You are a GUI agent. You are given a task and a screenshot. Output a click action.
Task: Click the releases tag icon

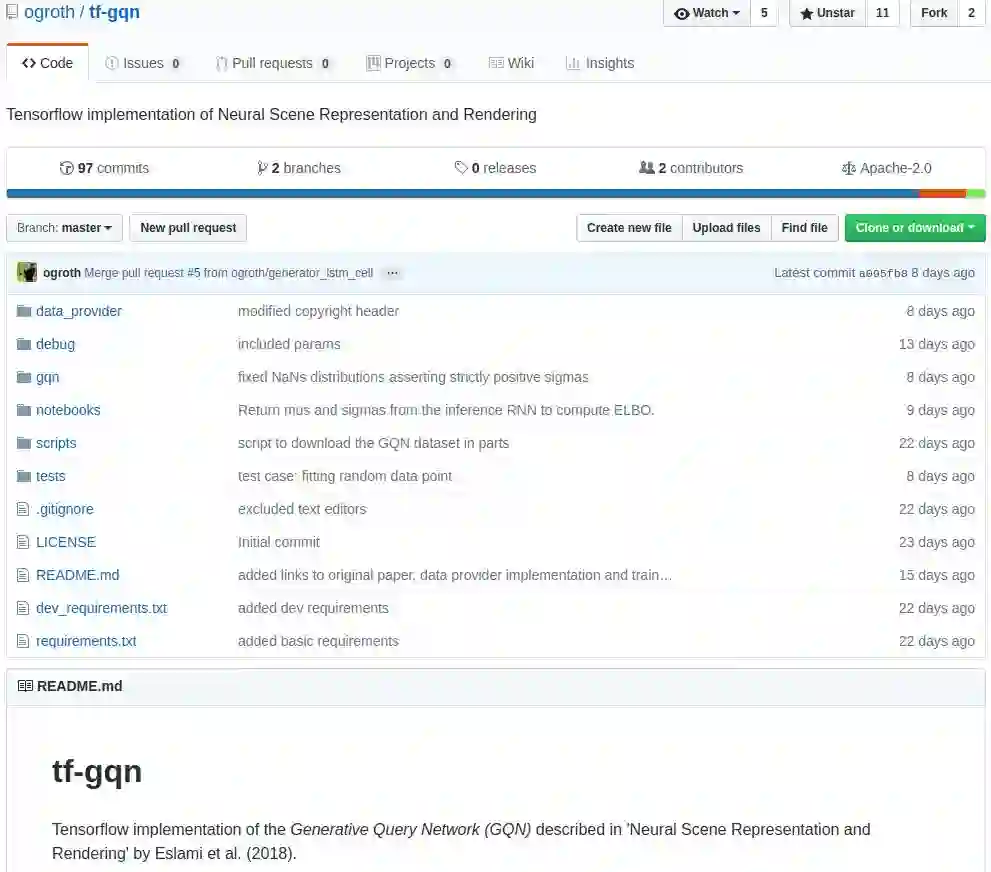(461, 167)
